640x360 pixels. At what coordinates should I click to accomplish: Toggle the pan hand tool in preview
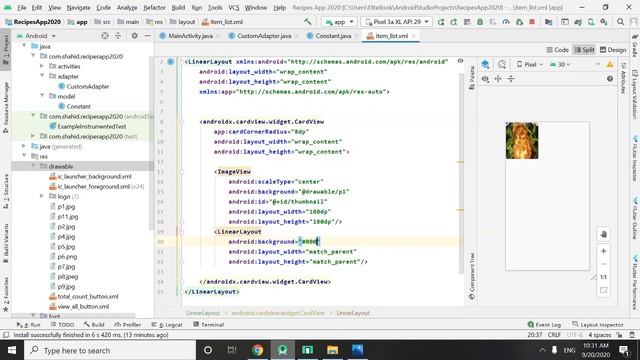tap(603, 234)
